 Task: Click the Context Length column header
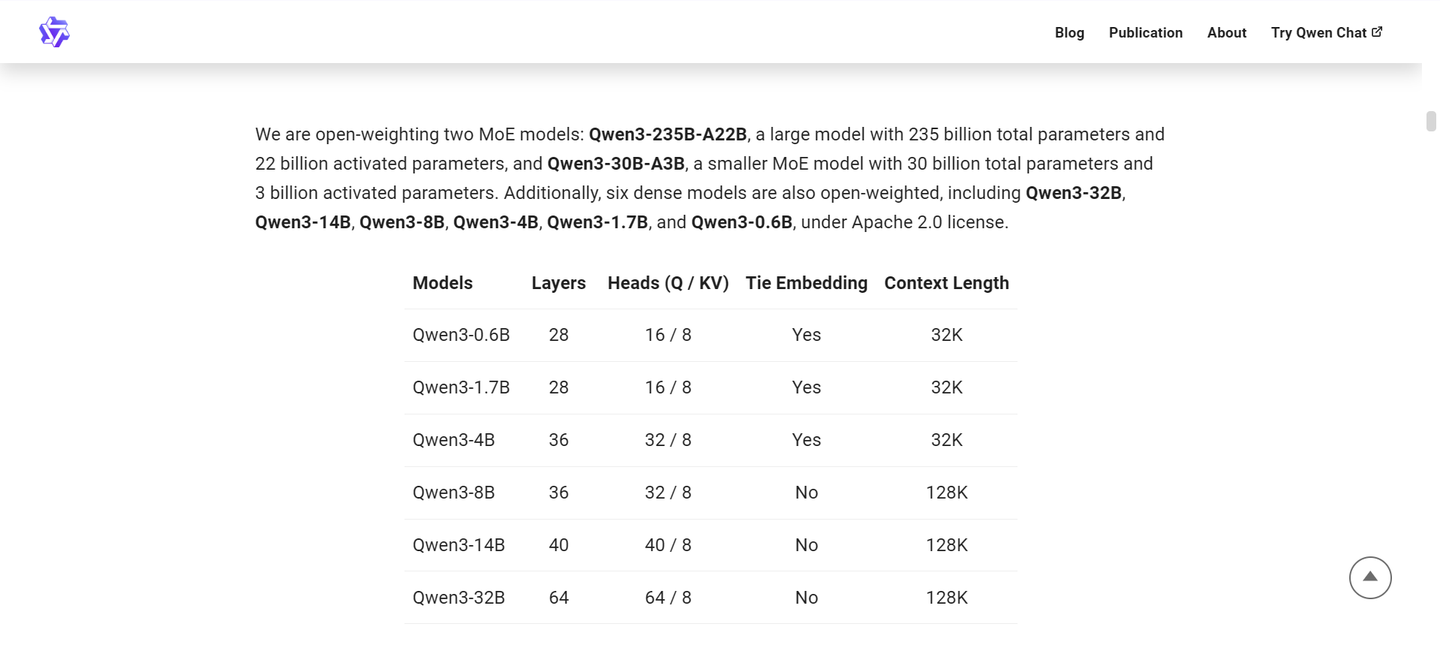946,283
